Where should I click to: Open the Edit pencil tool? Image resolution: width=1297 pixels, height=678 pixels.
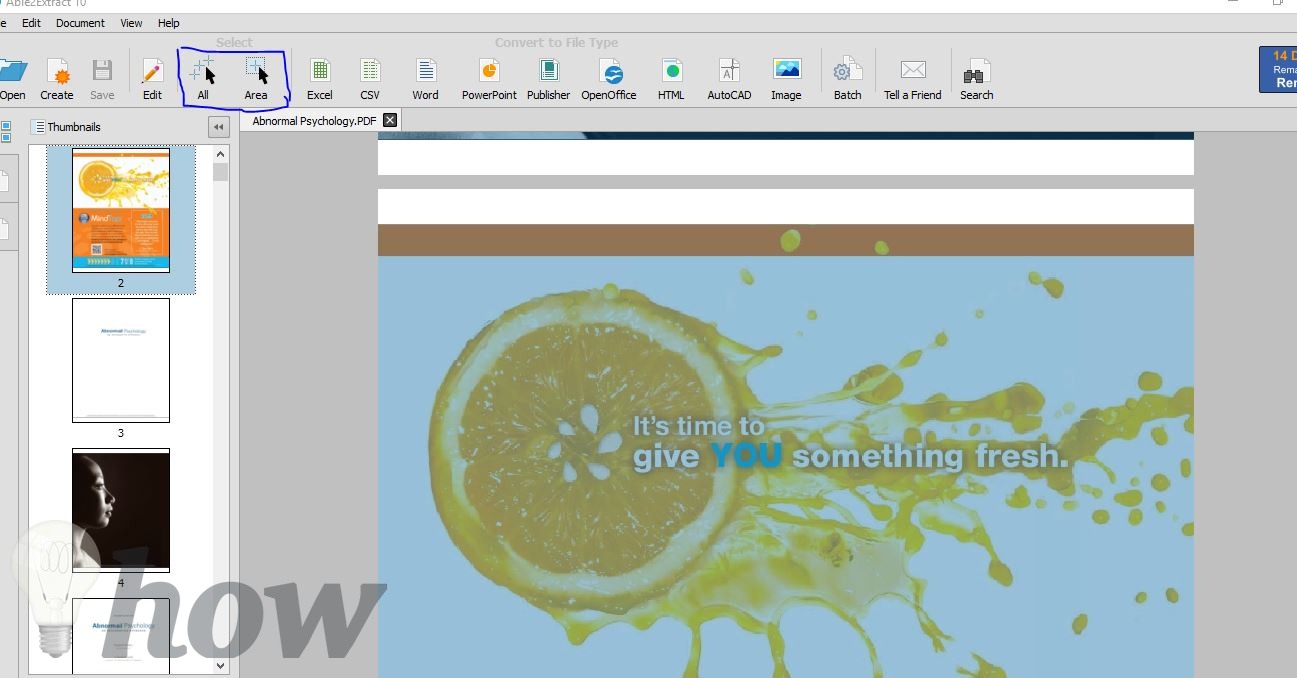click(152, 71)
